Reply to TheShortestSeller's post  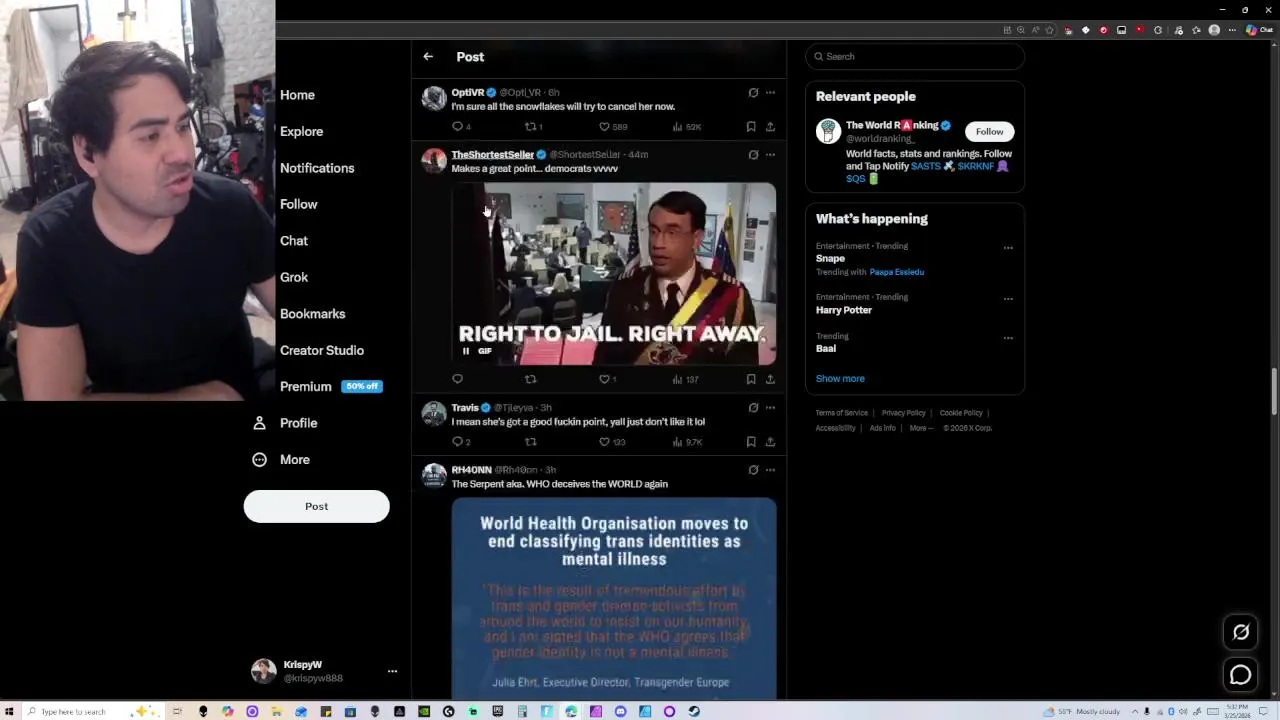pyautogui.click(x=458, y=379)
